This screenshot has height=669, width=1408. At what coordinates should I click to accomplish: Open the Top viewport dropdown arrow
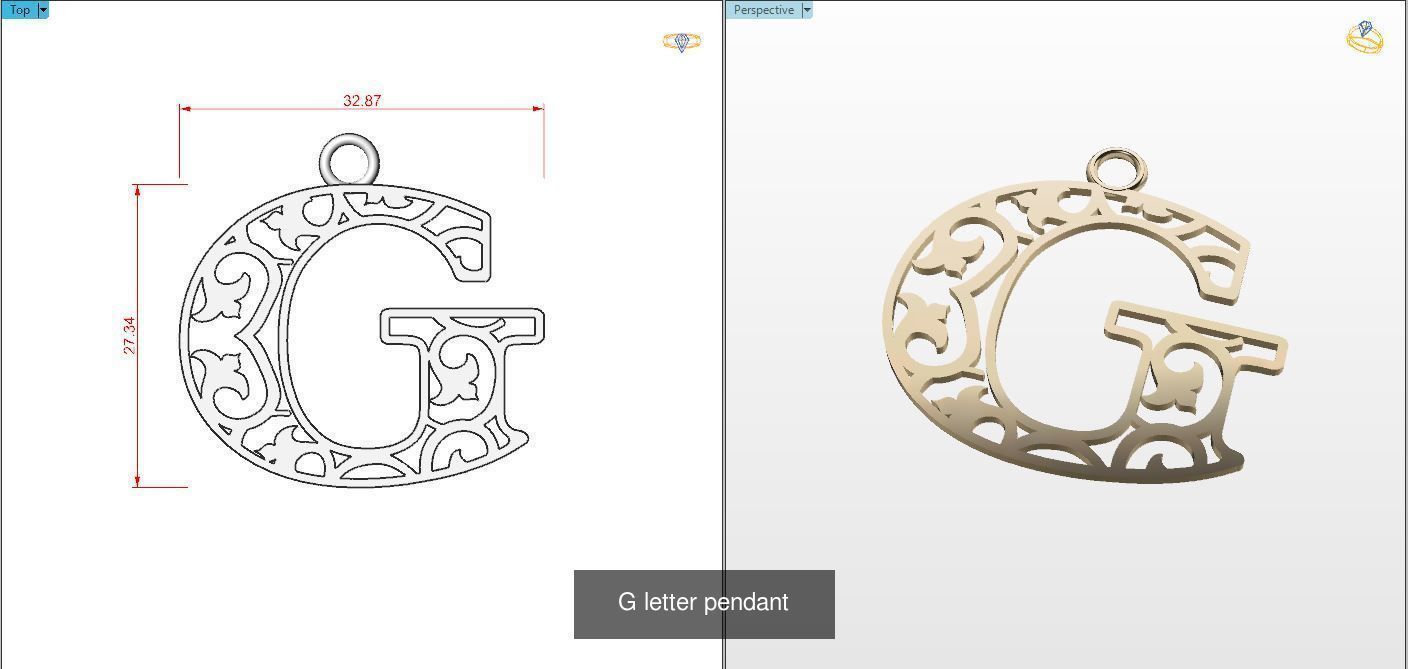click(43, 10)
